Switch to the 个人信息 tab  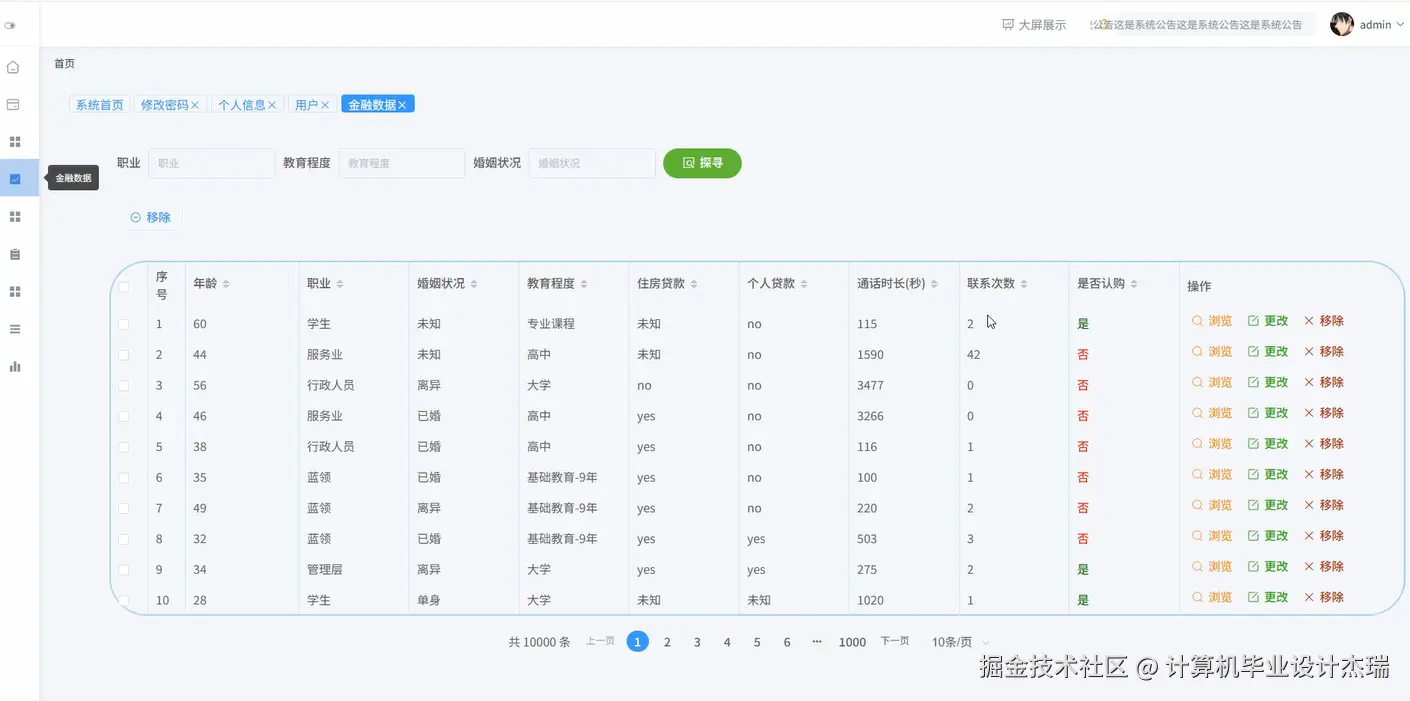(241, 104)
